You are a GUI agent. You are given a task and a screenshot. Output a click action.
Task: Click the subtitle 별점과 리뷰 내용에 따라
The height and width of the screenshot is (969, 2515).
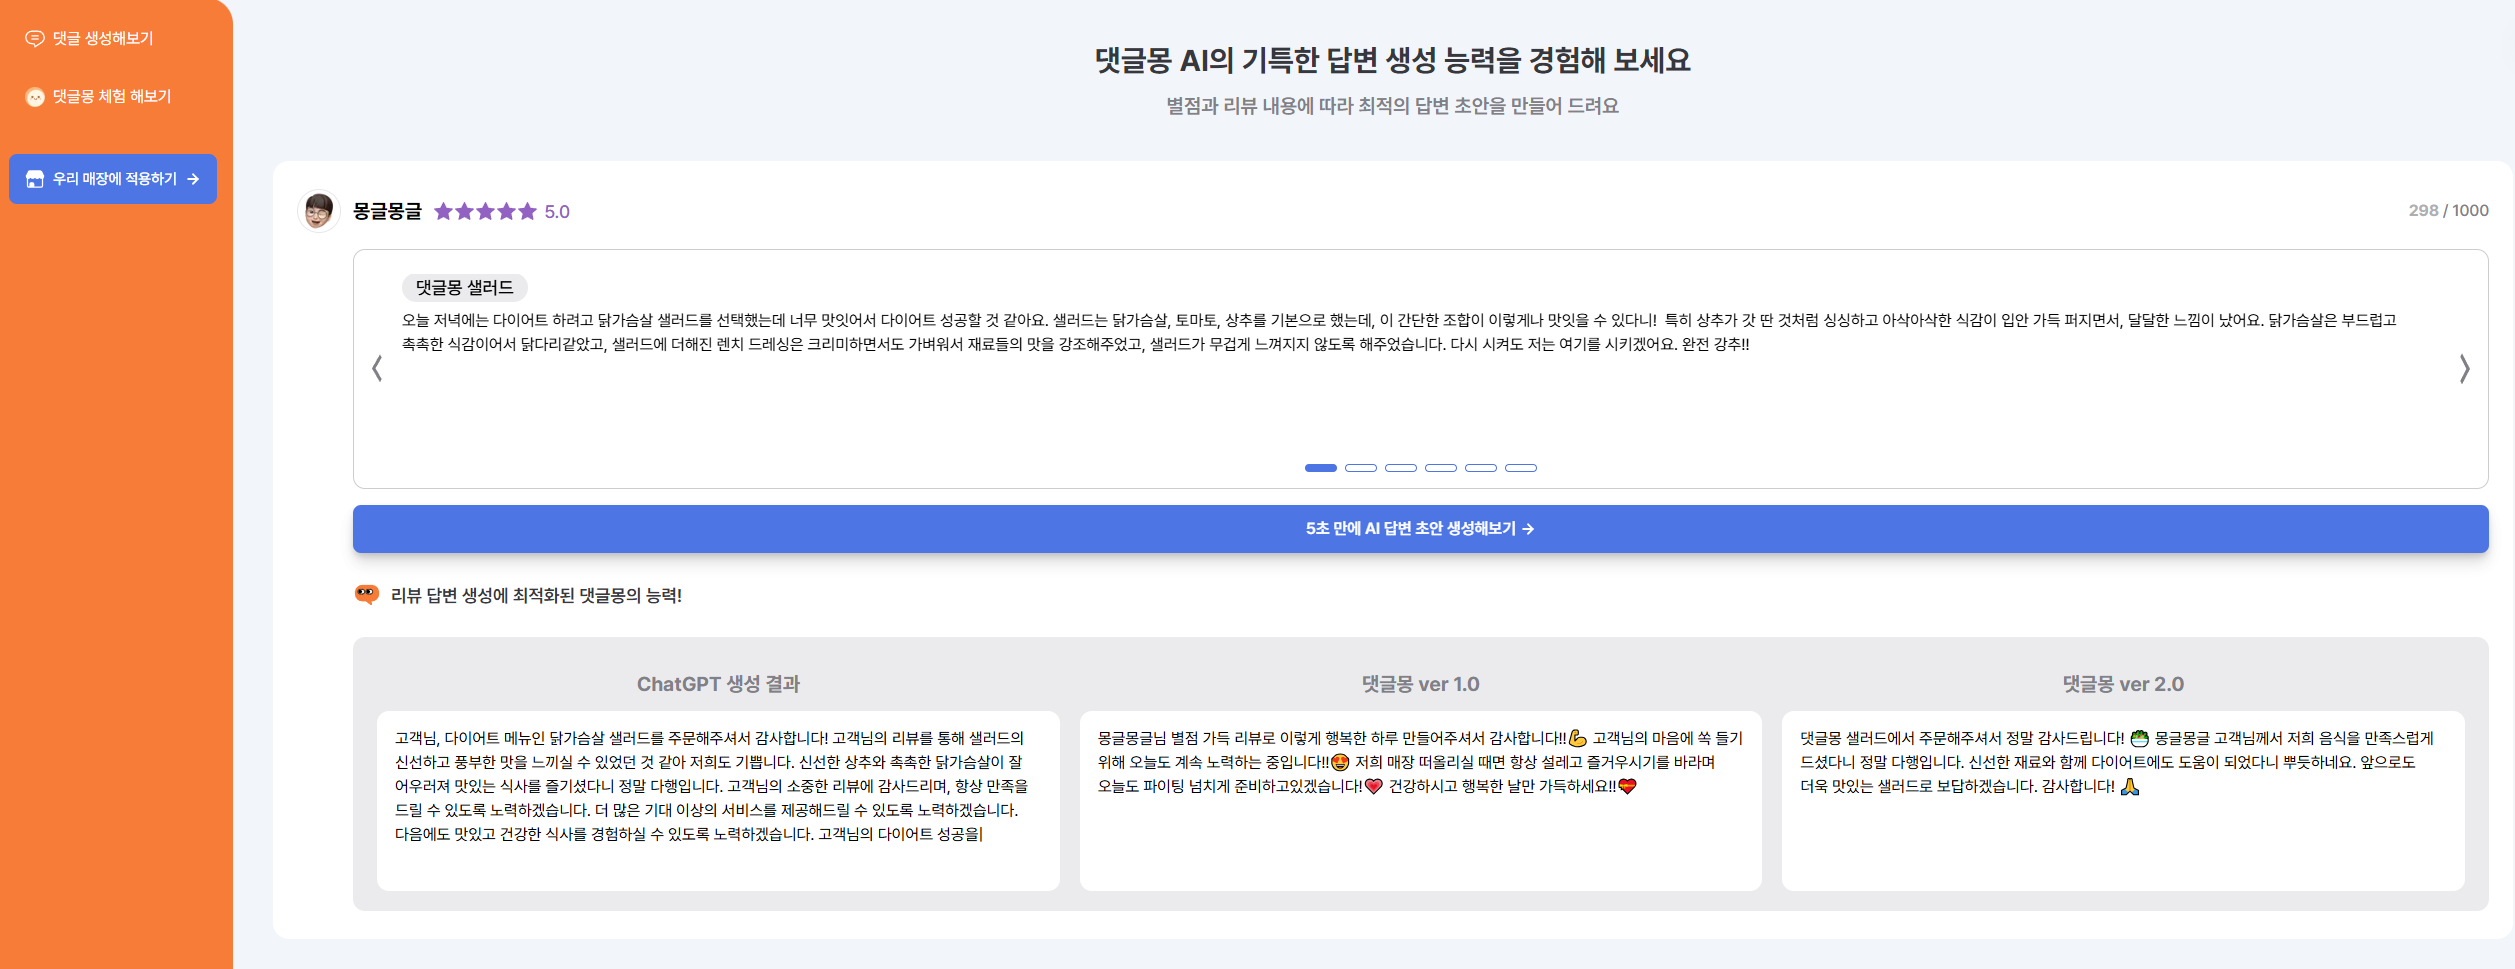pyautogui.click(x=1392, y=106)
